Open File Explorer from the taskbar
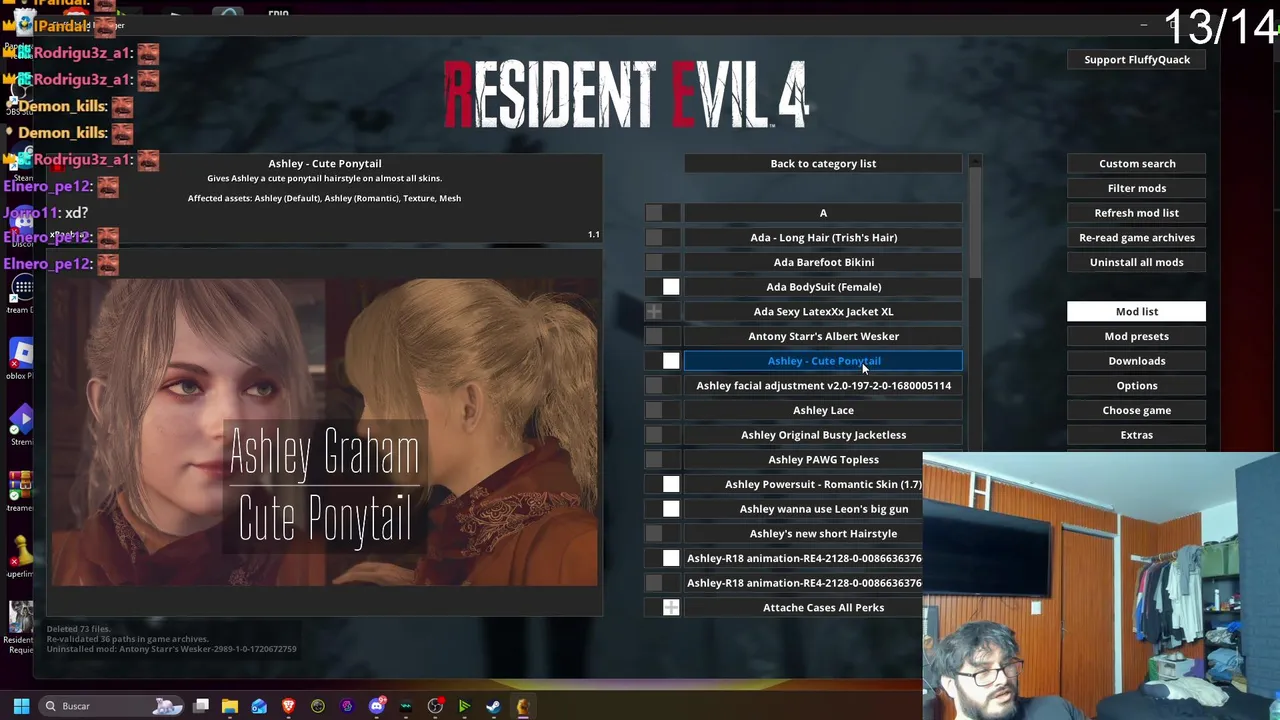The height and width of the screenshot is (720, 1280). coord(230,706)
